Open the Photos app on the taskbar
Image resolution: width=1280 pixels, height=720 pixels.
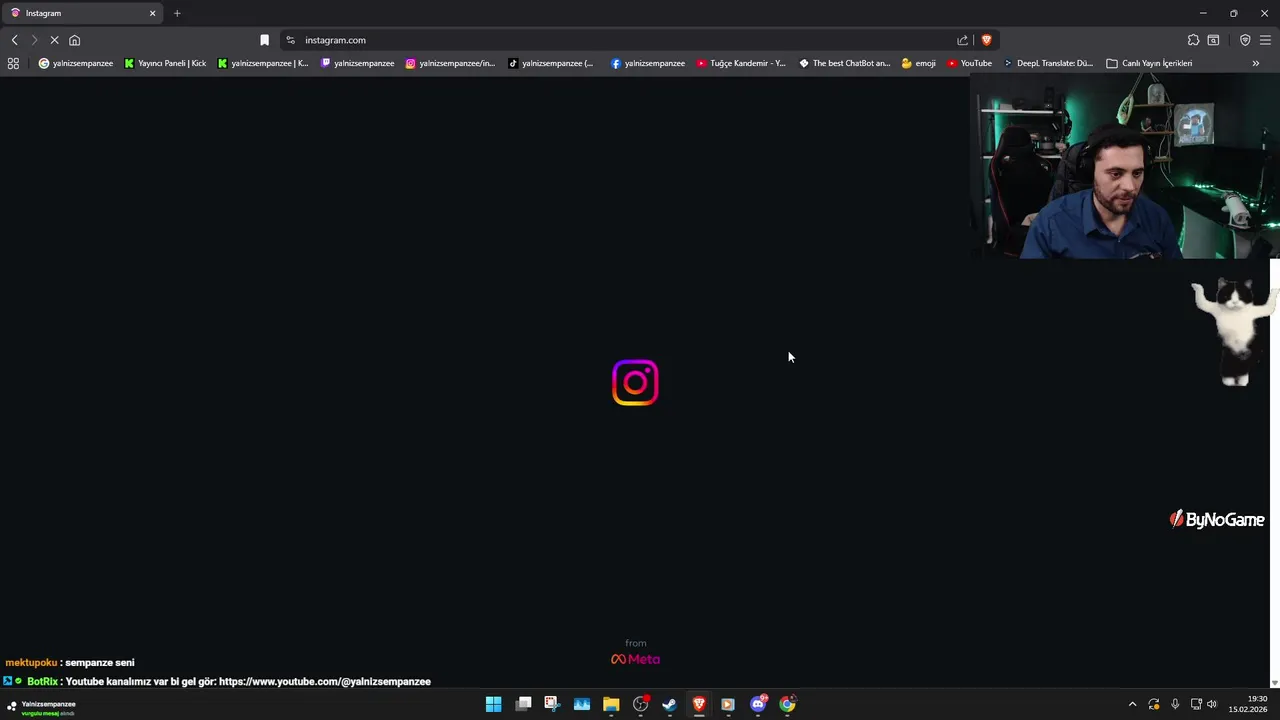(581, 704)
